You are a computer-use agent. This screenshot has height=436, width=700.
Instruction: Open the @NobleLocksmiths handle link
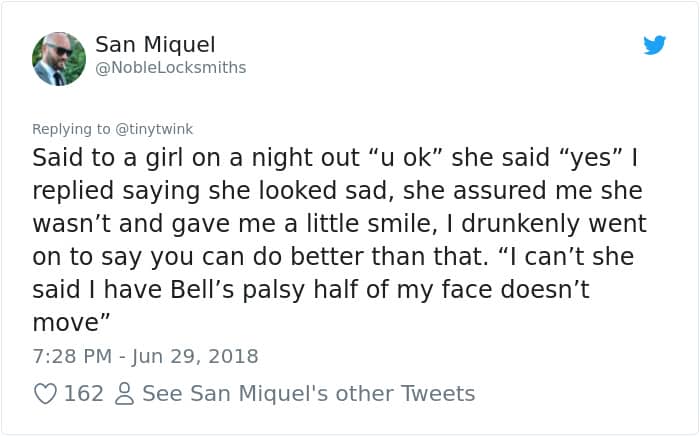[x=170, y=68]
